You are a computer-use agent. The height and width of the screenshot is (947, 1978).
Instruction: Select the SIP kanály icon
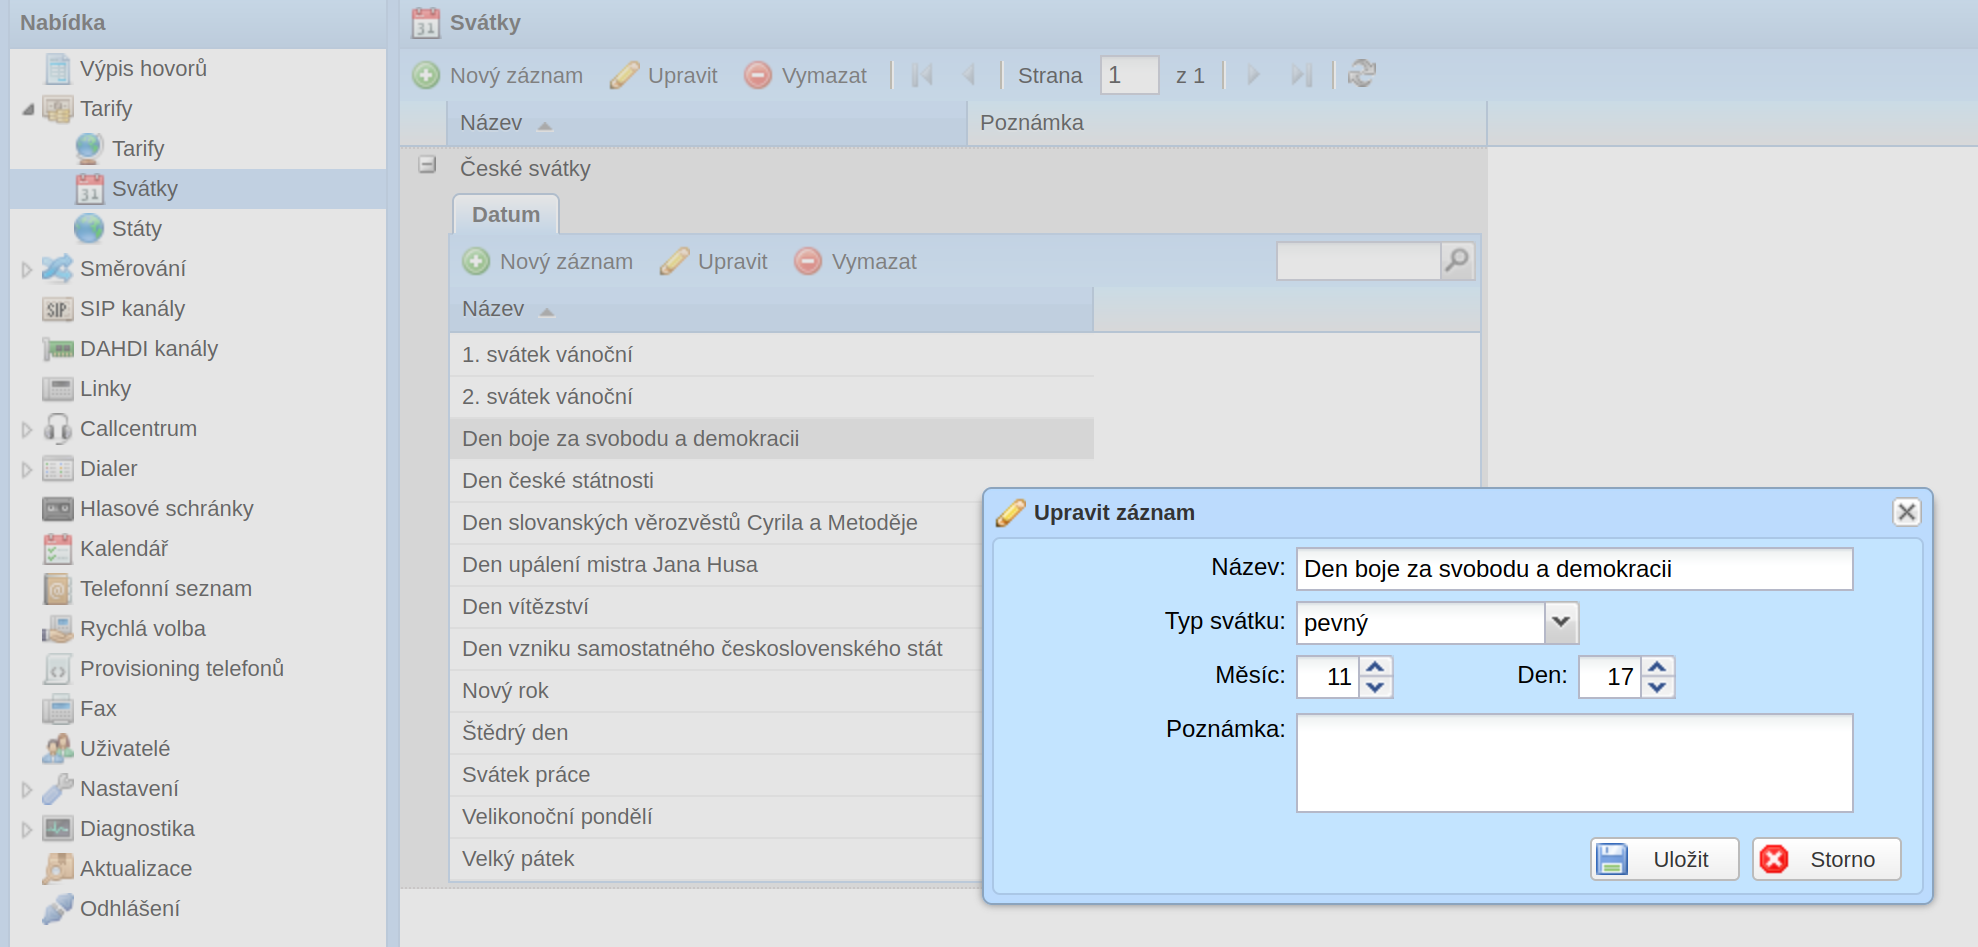coord(58,309)
